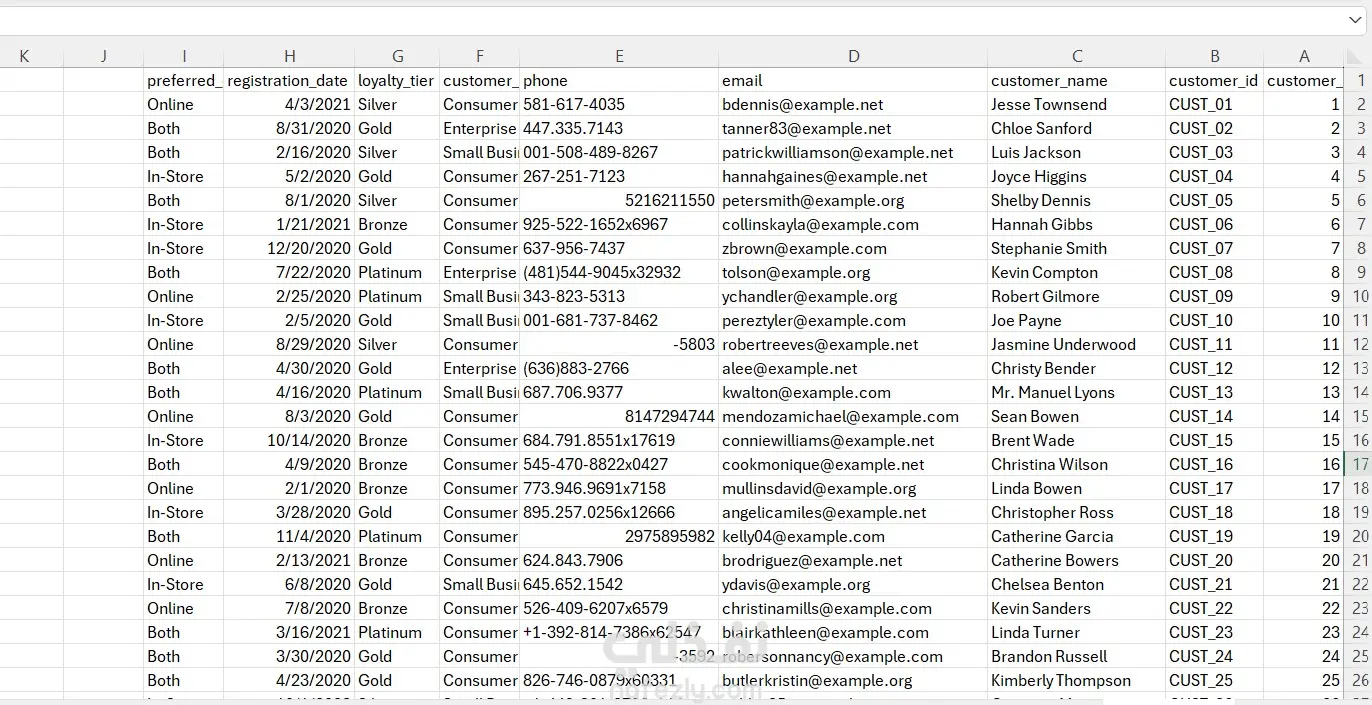Image resolution: width=1372 pixels, height=705 pixels.
Task: Select phone (481)544-9045x32932
Action: coord(619,273)
